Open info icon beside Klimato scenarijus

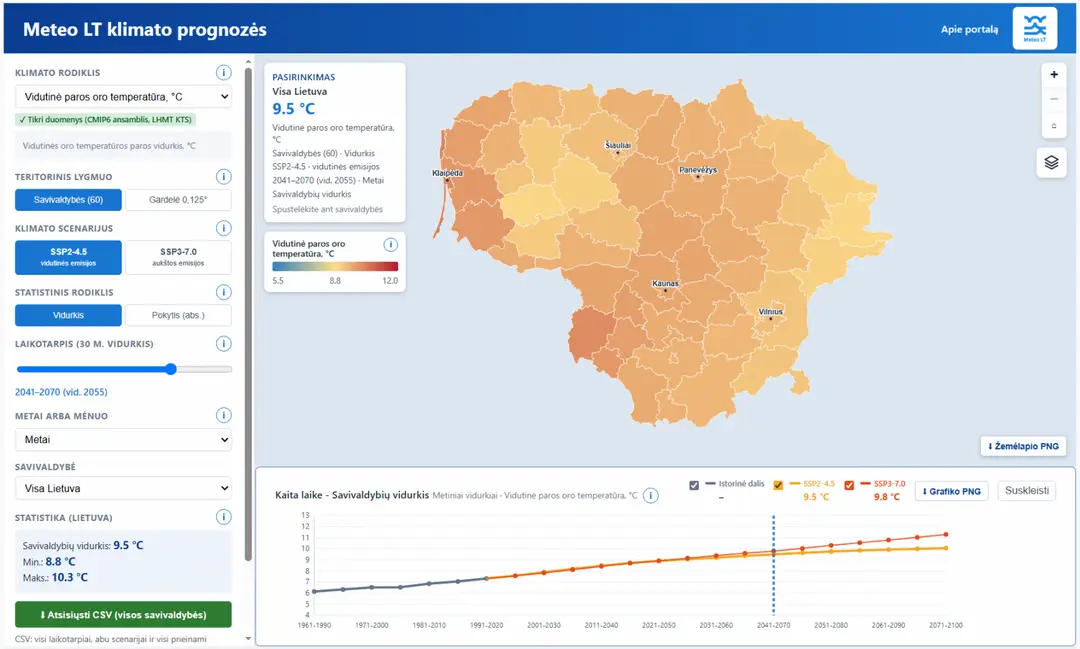[223, 228]
